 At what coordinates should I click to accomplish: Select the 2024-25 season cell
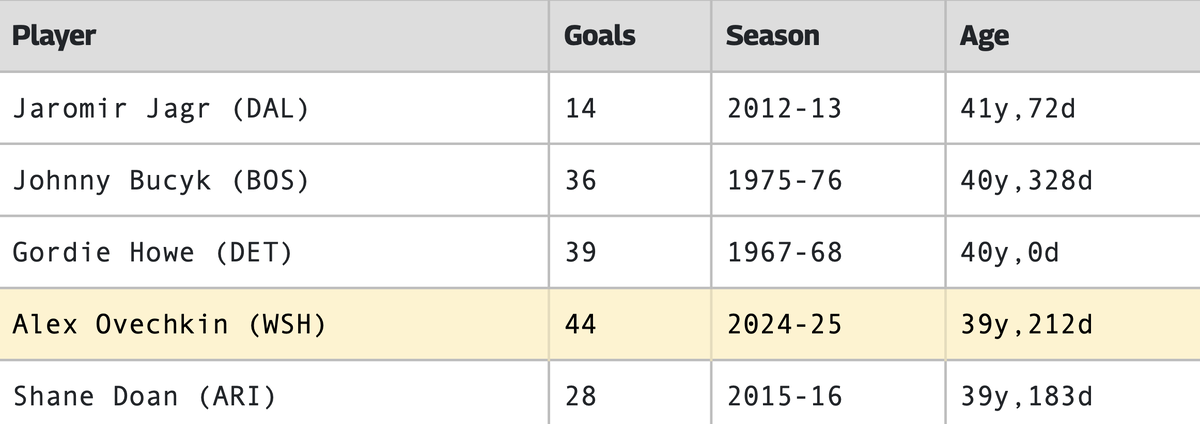point(784,325)
